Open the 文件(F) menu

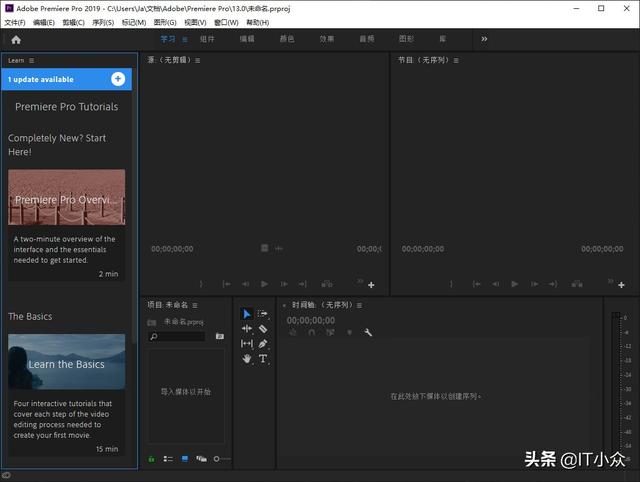[x=15, y=22]
